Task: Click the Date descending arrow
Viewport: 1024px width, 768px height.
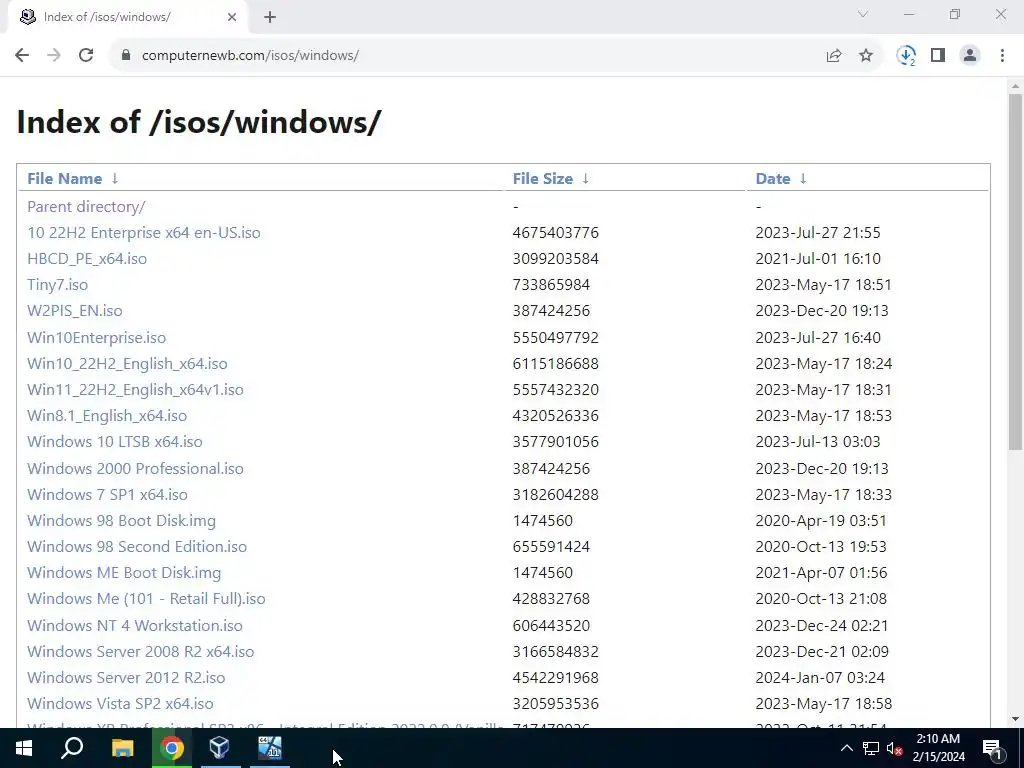Action: pyautogui.click(x=803, y=178)
